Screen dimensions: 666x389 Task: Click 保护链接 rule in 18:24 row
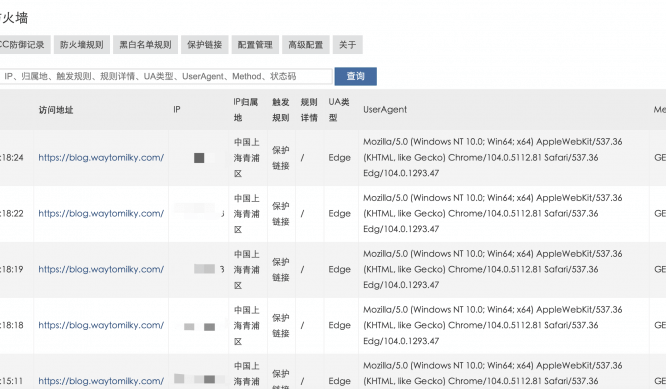[x=281, y=158]
